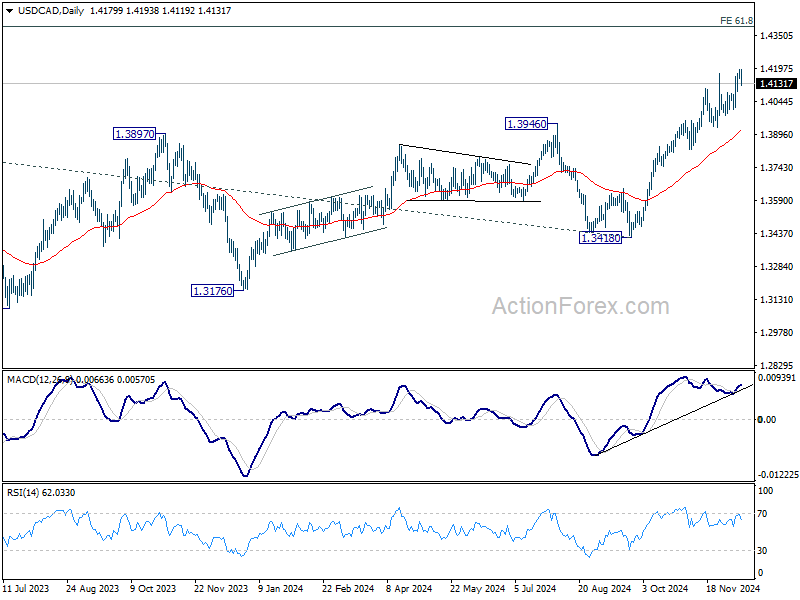Select the 1.38970 price label

point(135,134)
